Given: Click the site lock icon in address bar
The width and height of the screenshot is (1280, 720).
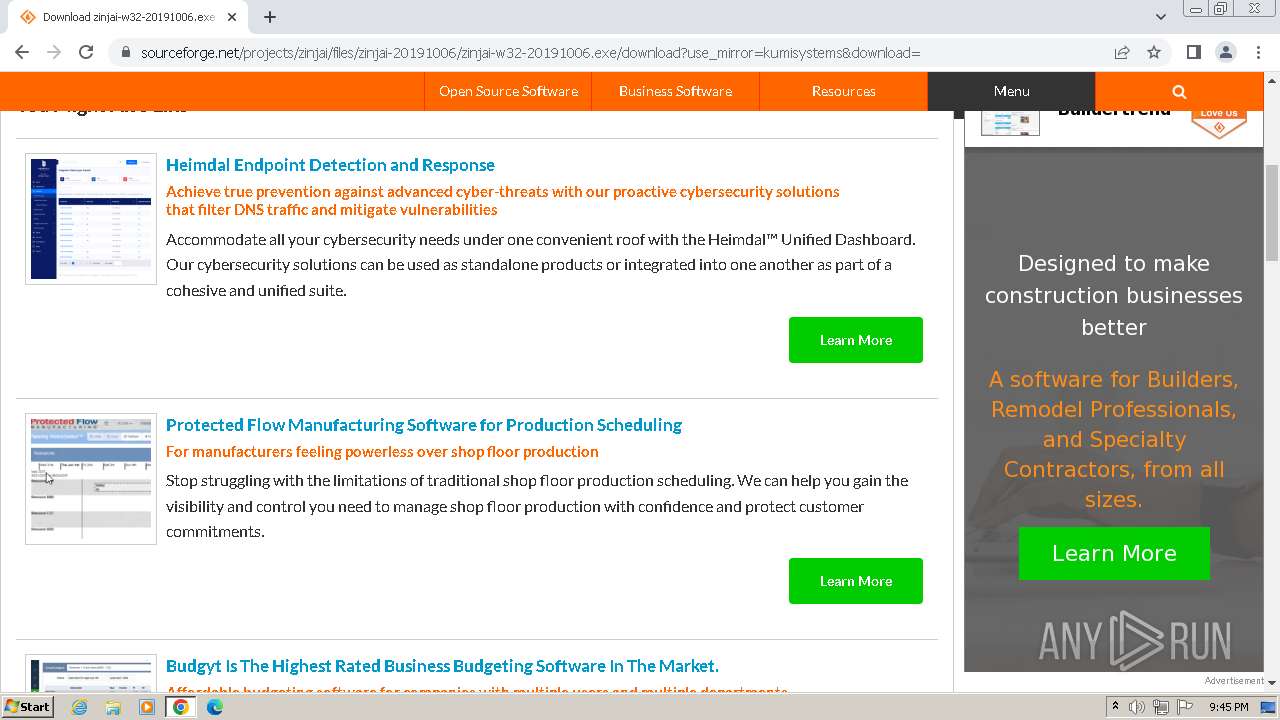Looking at the screenshot, I should coord(125,52).
